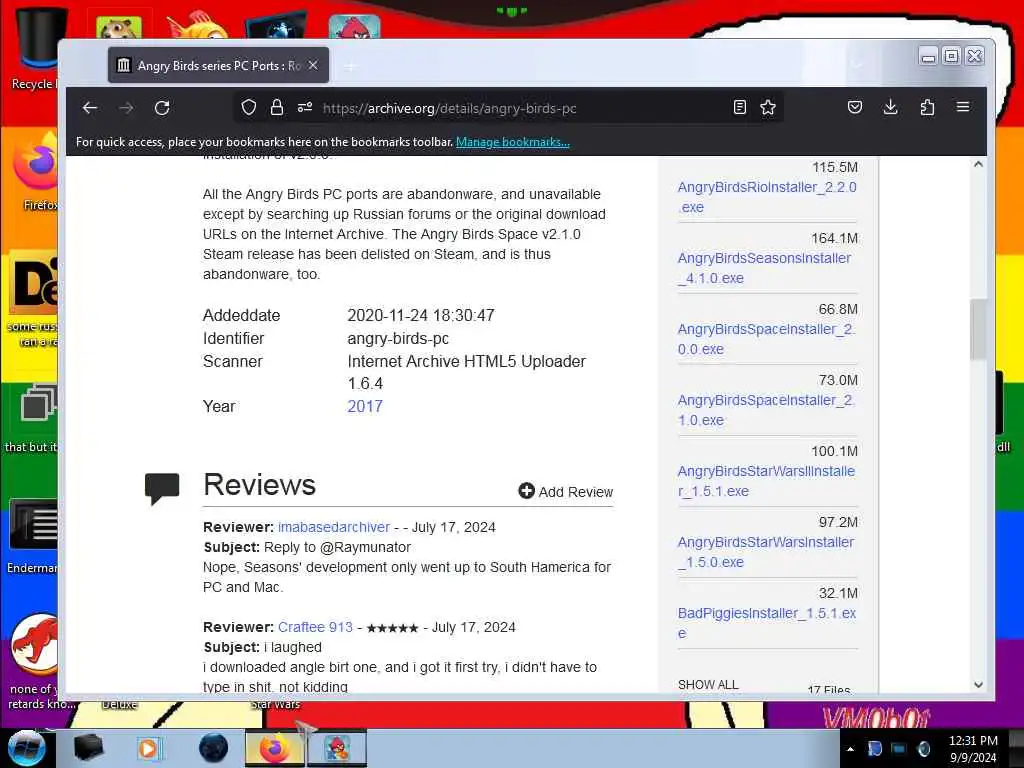Download AngryBirdsSeasonsInstaller_4.1.0.exe
1024x768 pixels.
click(764, 268)
